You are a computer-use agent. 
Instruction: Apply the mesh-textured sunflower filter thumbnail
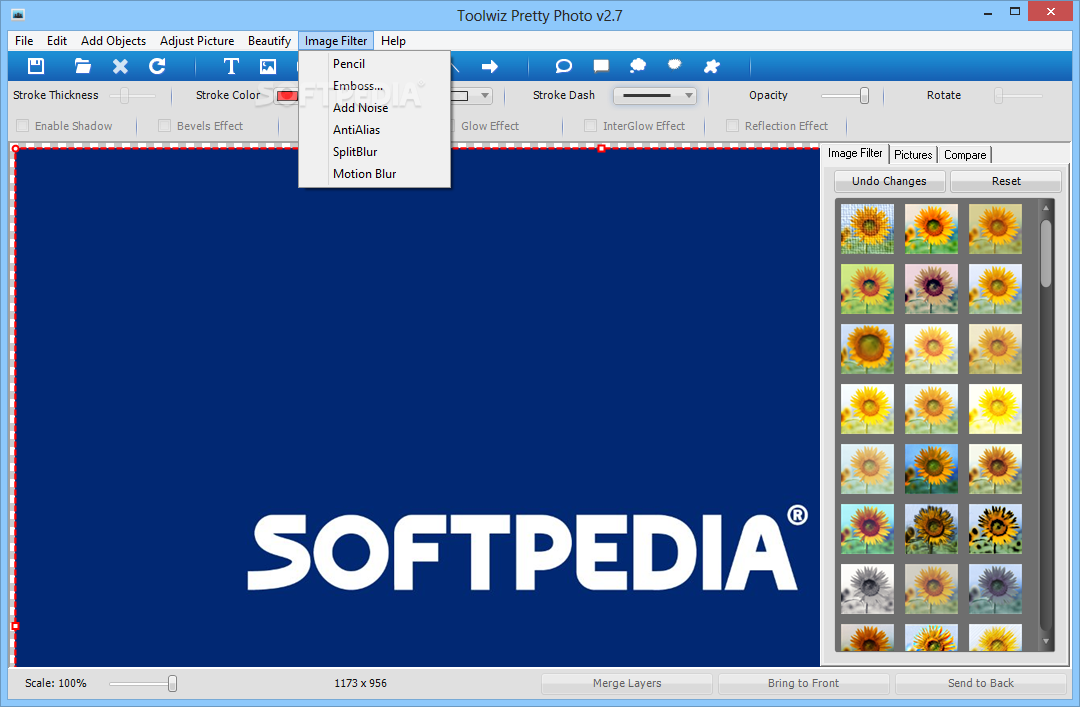click(x=867, y=229)
